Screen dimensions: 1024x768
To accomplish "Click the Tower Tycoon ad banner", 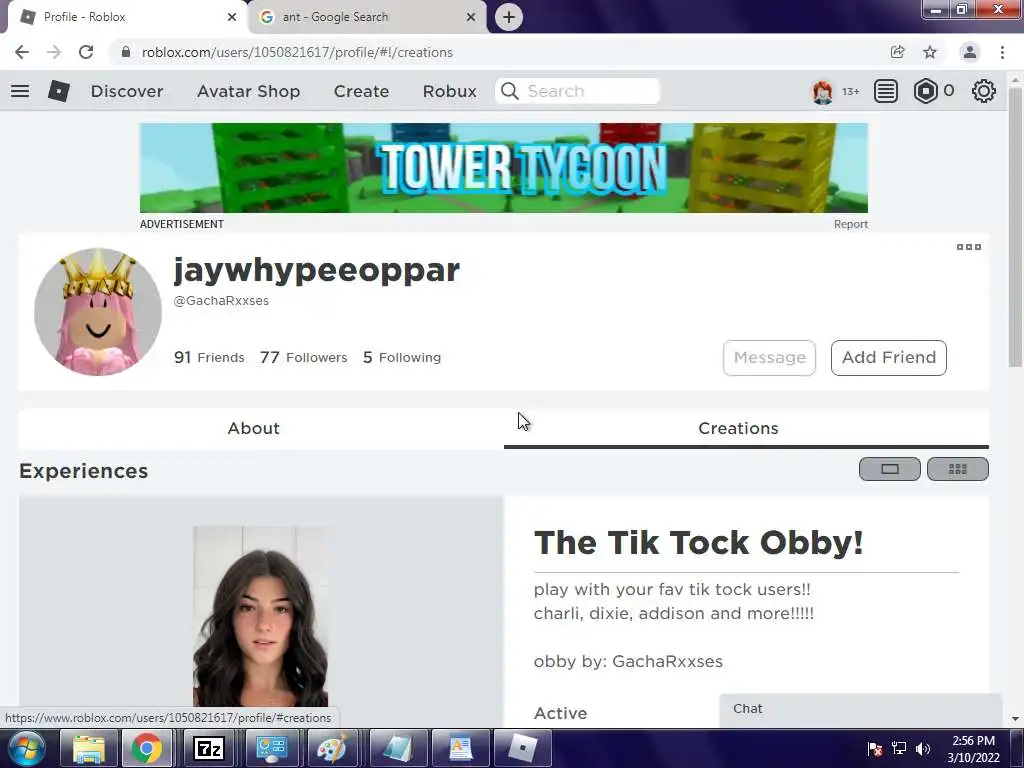I will [x=504, y=168].
